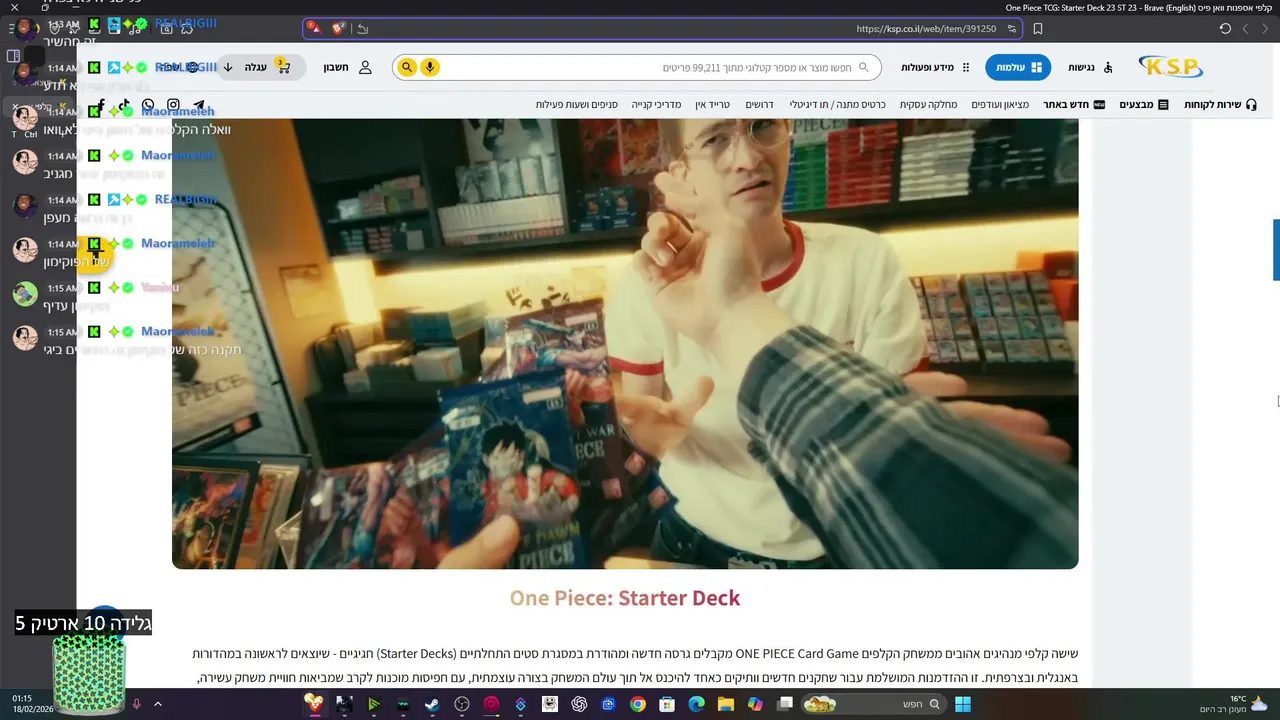
Task: Open סניפים ושעות פעילות navigation link
Action: pos(576,104)
